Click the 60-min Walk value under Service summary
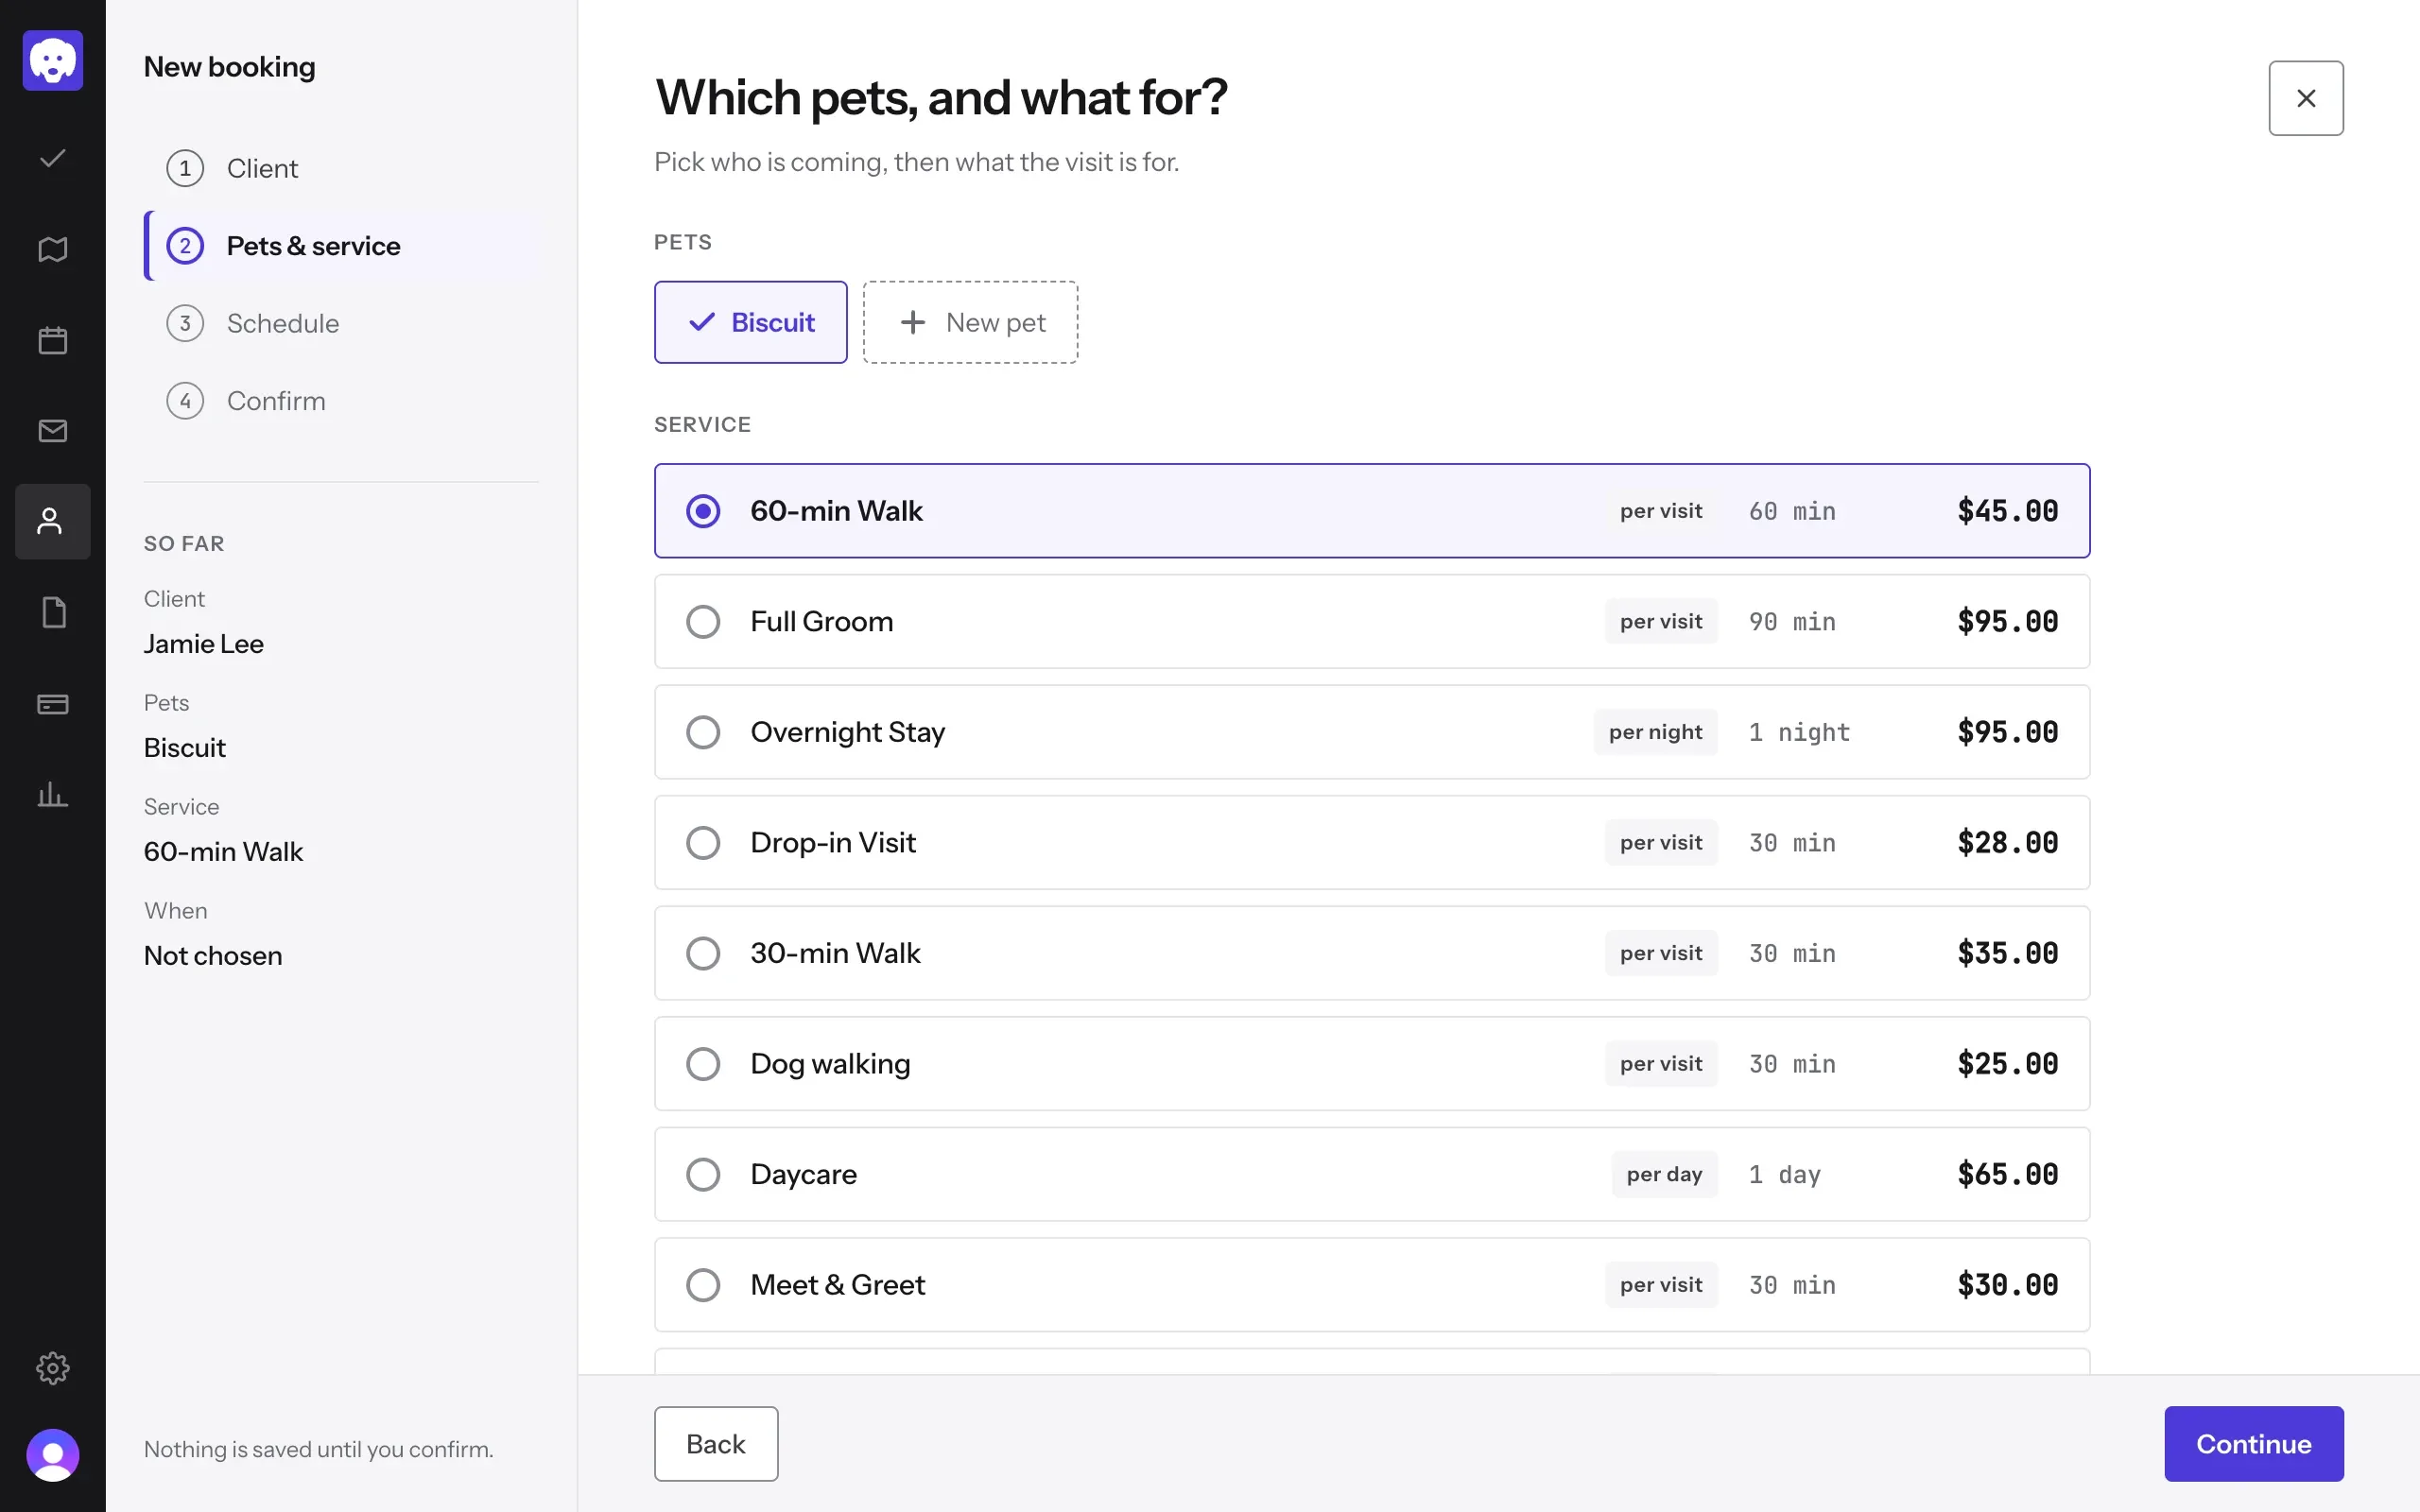This screenshot has width=2420, height=1512. coord(223,852)
